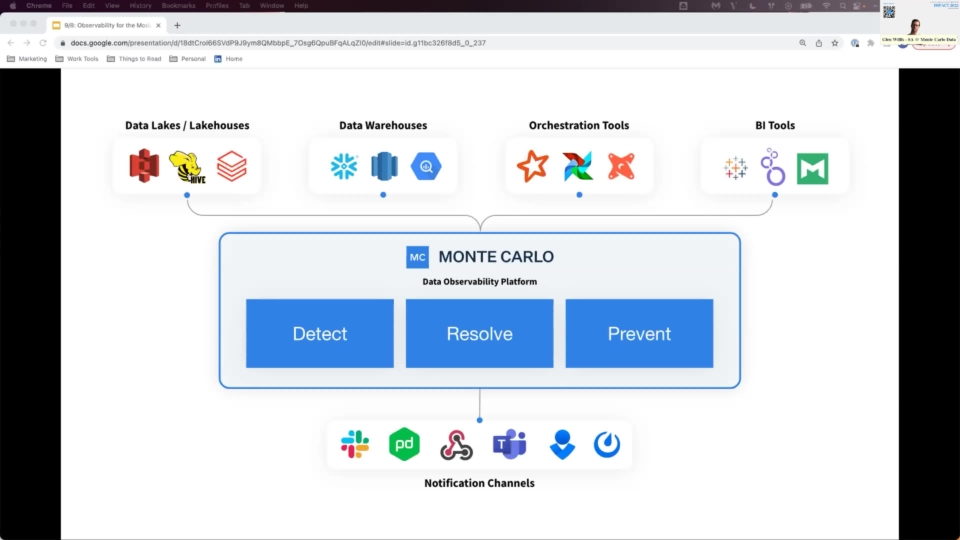Click the Orchestration Tools heading
960x540 pixels.
(579, 126)
